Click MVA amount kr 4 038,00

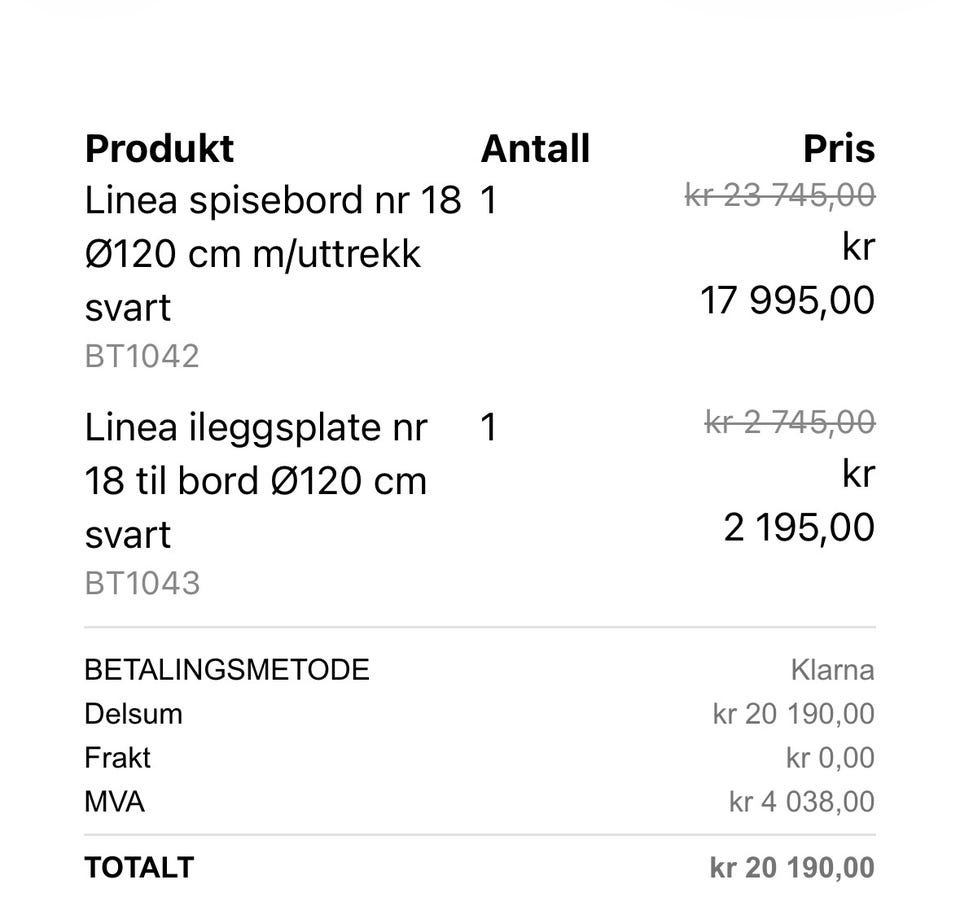[801, 802]
